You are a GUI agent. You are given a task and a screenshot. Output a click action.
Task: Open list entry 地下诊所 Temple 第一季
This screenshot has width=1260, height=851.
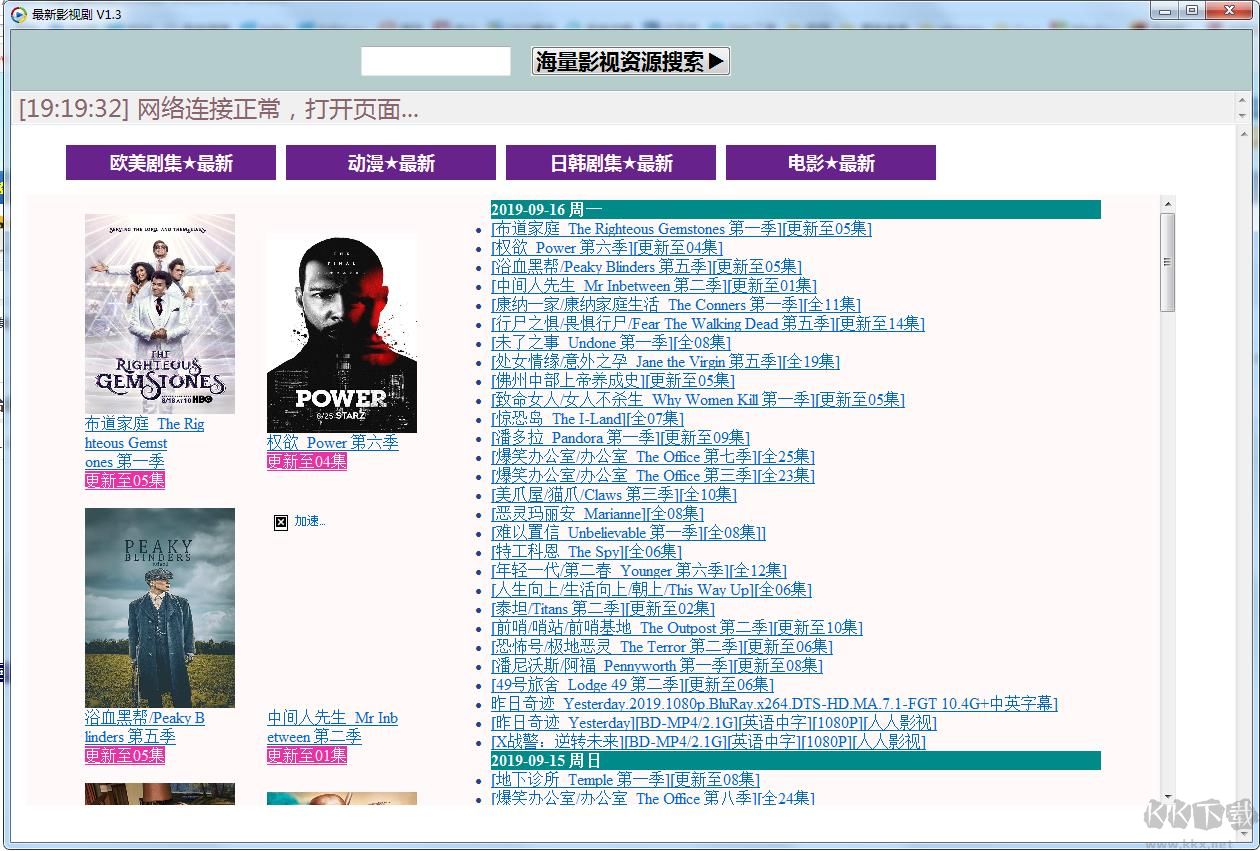625,780
